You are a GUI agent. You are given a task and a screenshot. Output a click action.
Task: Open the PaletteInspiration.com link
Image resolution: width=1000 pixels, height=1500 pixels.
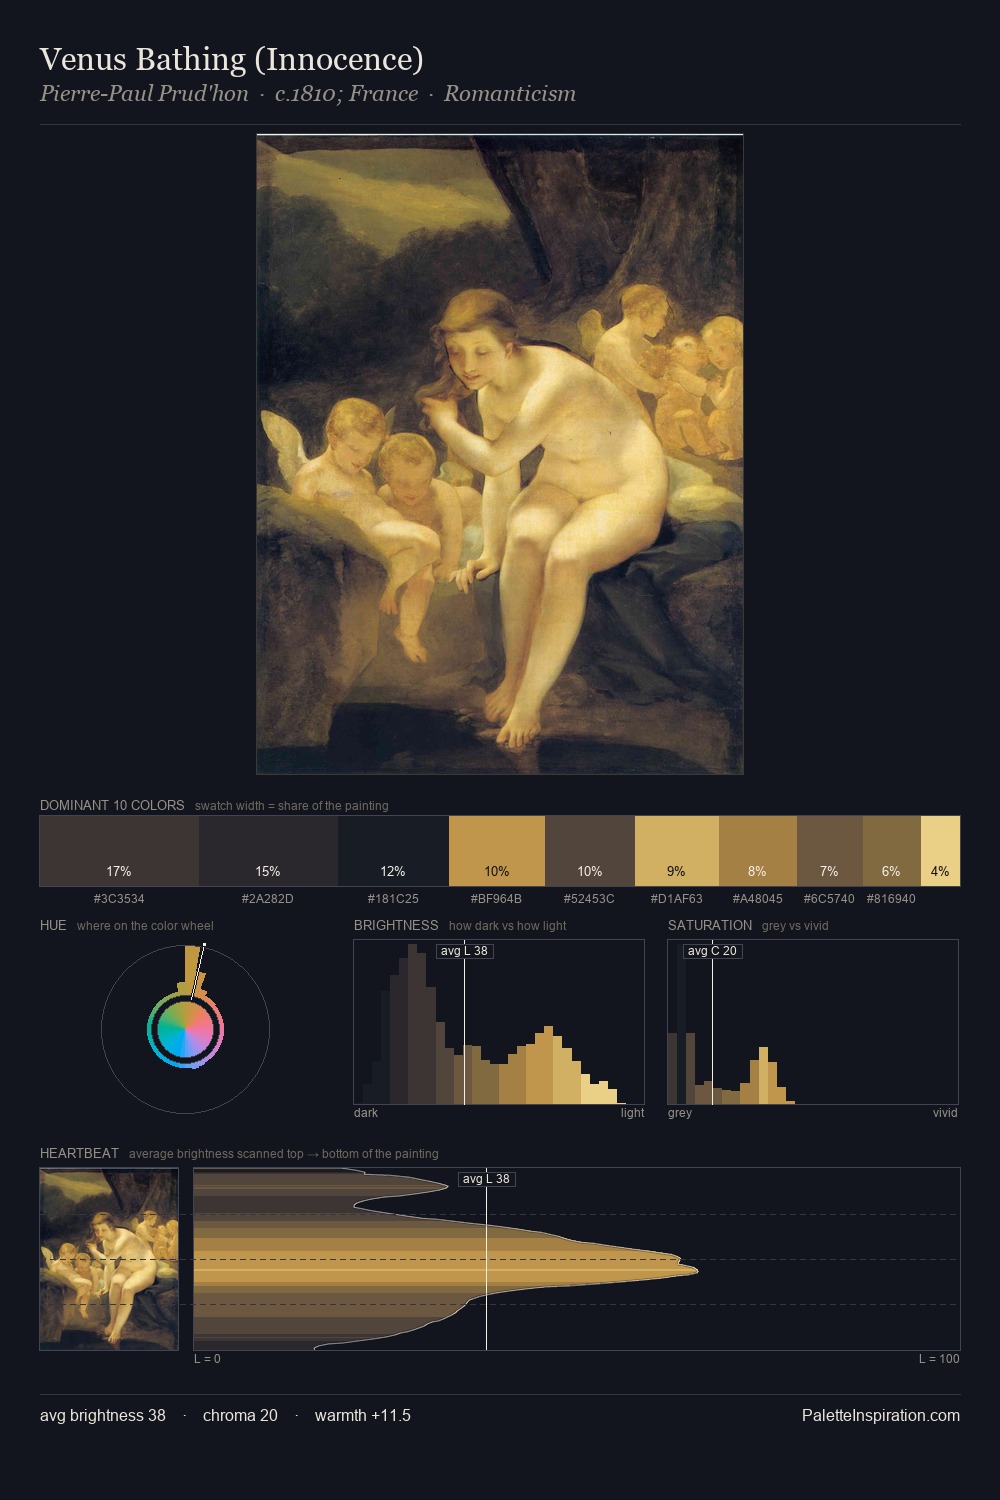coord(881,1415)
